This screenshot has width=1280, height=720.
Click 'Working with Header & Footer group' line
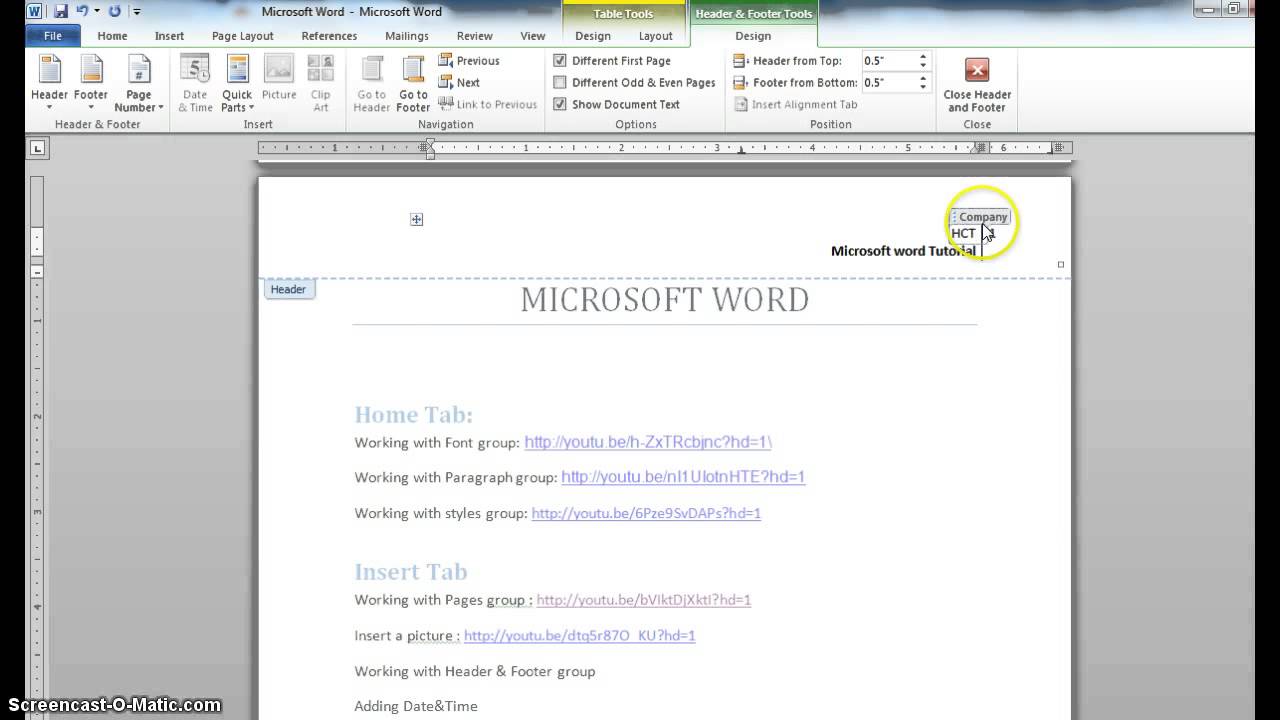coord(475,671)
